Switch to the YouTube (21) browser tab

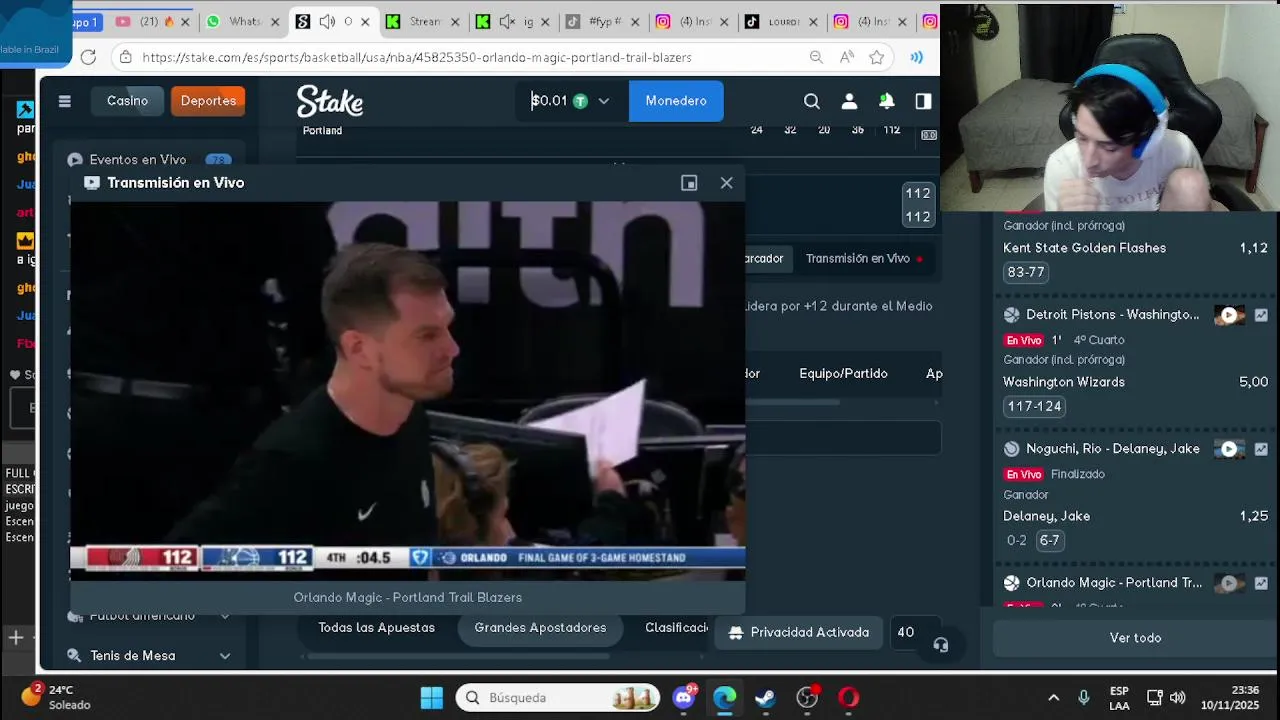point(153,21)
